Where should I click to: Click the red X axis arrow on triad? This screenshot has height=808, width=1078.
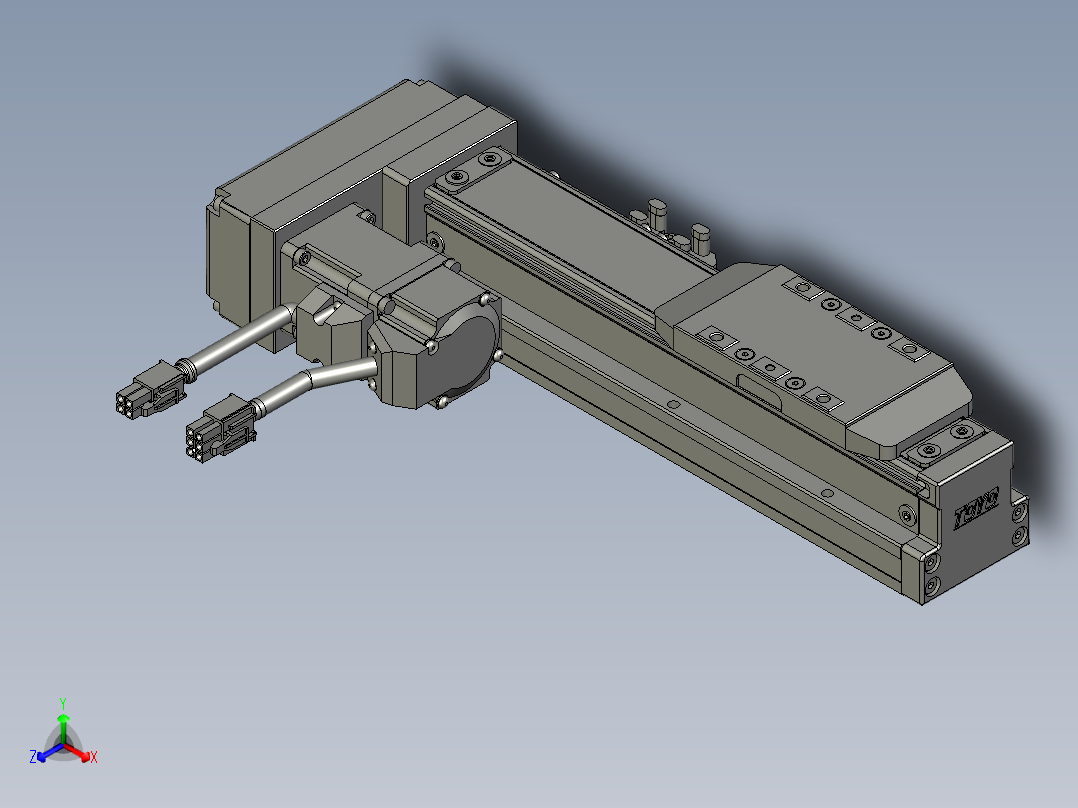click(78, 752)
